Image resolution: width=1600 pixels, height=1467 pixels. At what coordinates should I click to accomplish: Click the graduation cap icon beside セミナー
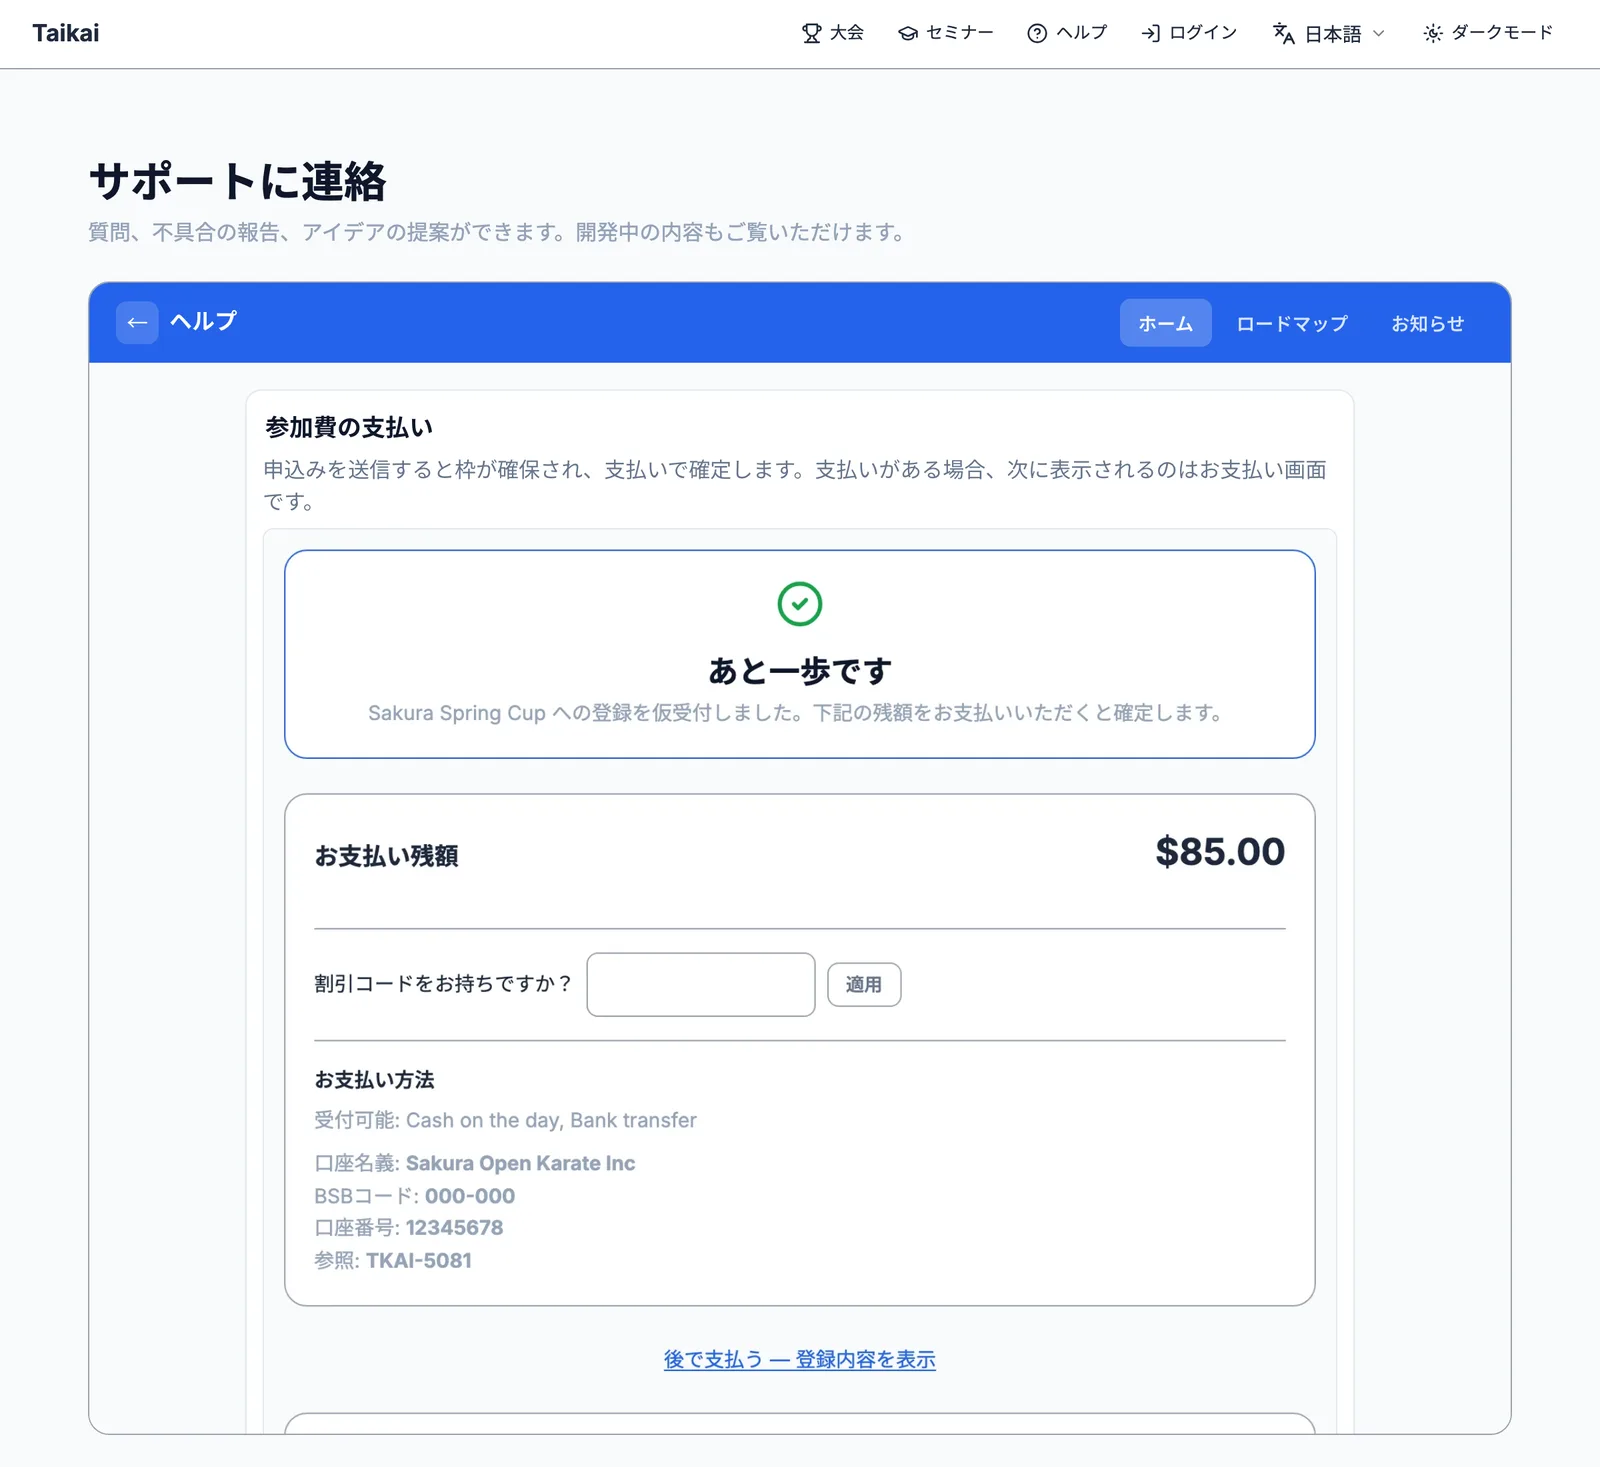pos(908,34)
